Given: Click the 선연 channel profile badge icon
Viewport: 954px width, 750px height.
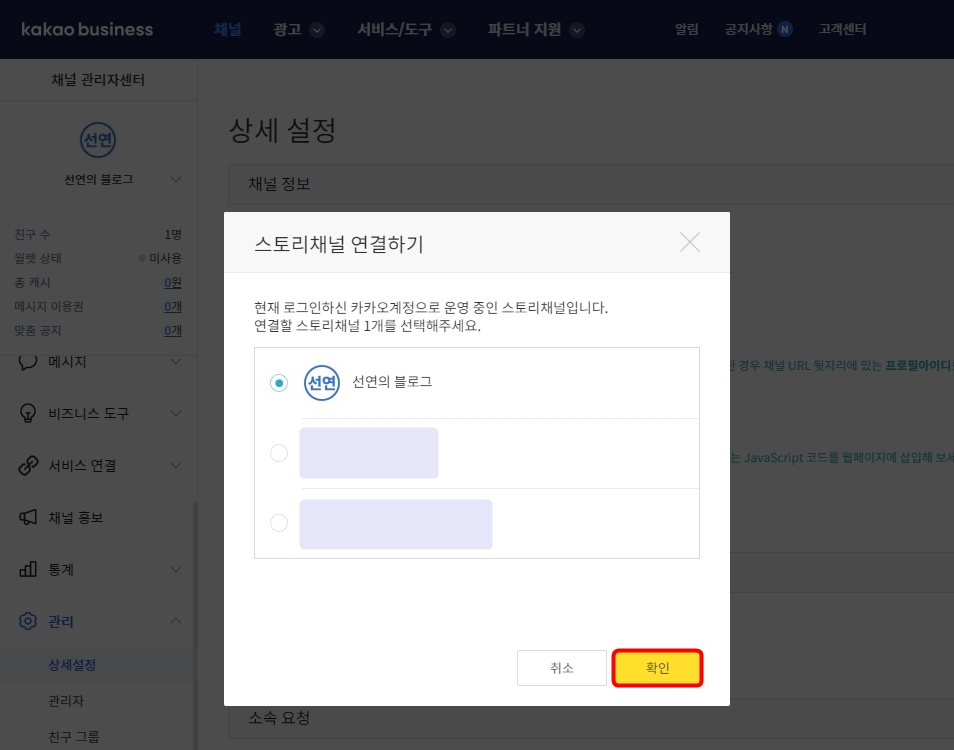Looking at the screenshot, I should pos(98,141).
